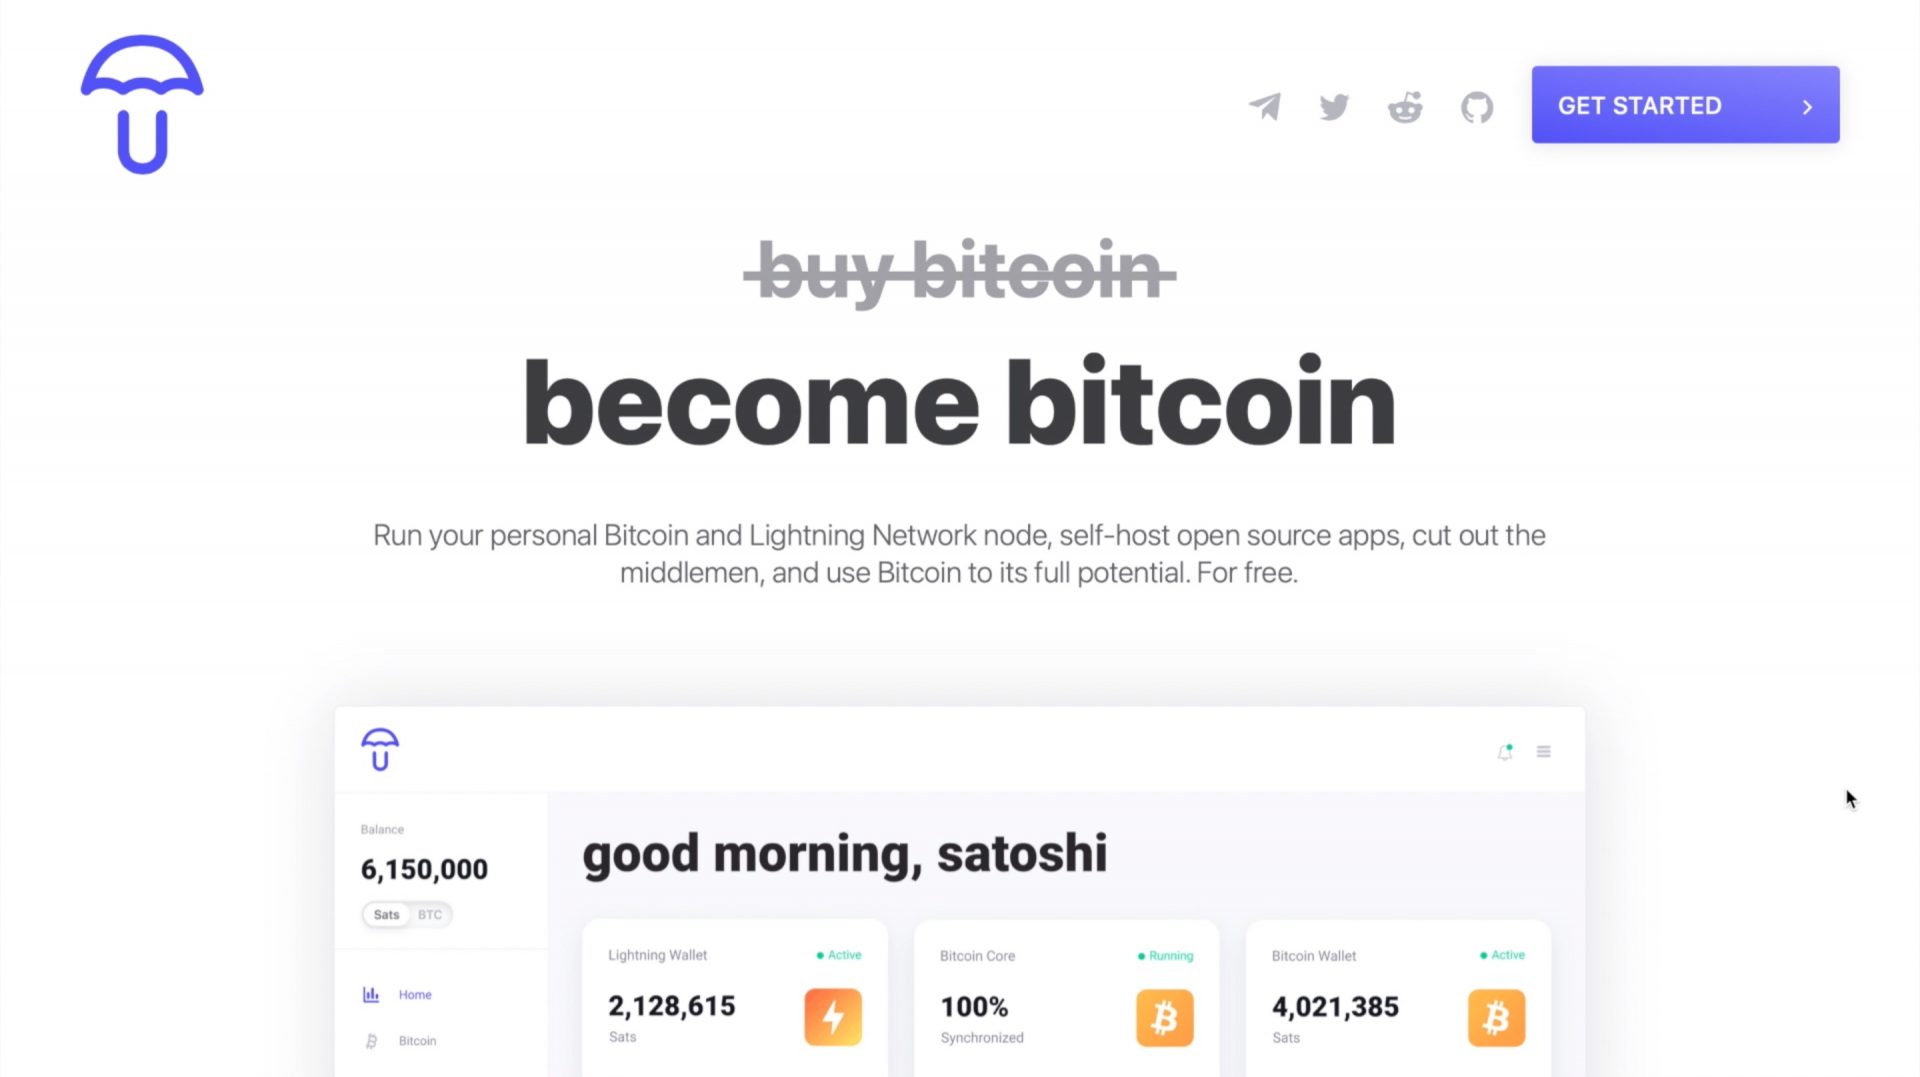Open the notifications bell in the dashboard header

tap(1503, 751)
